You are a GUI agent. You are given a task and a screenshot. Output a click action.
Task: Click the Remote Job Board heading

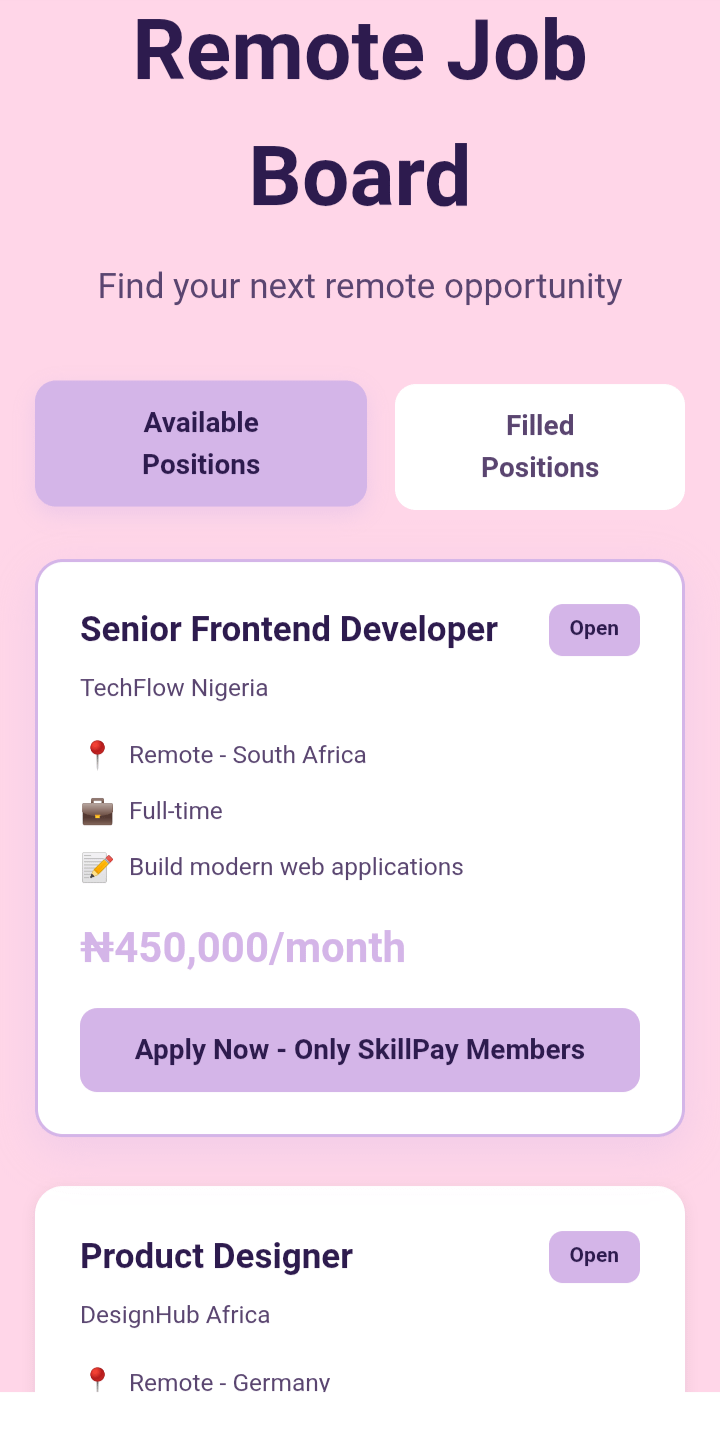coord(360,112)
